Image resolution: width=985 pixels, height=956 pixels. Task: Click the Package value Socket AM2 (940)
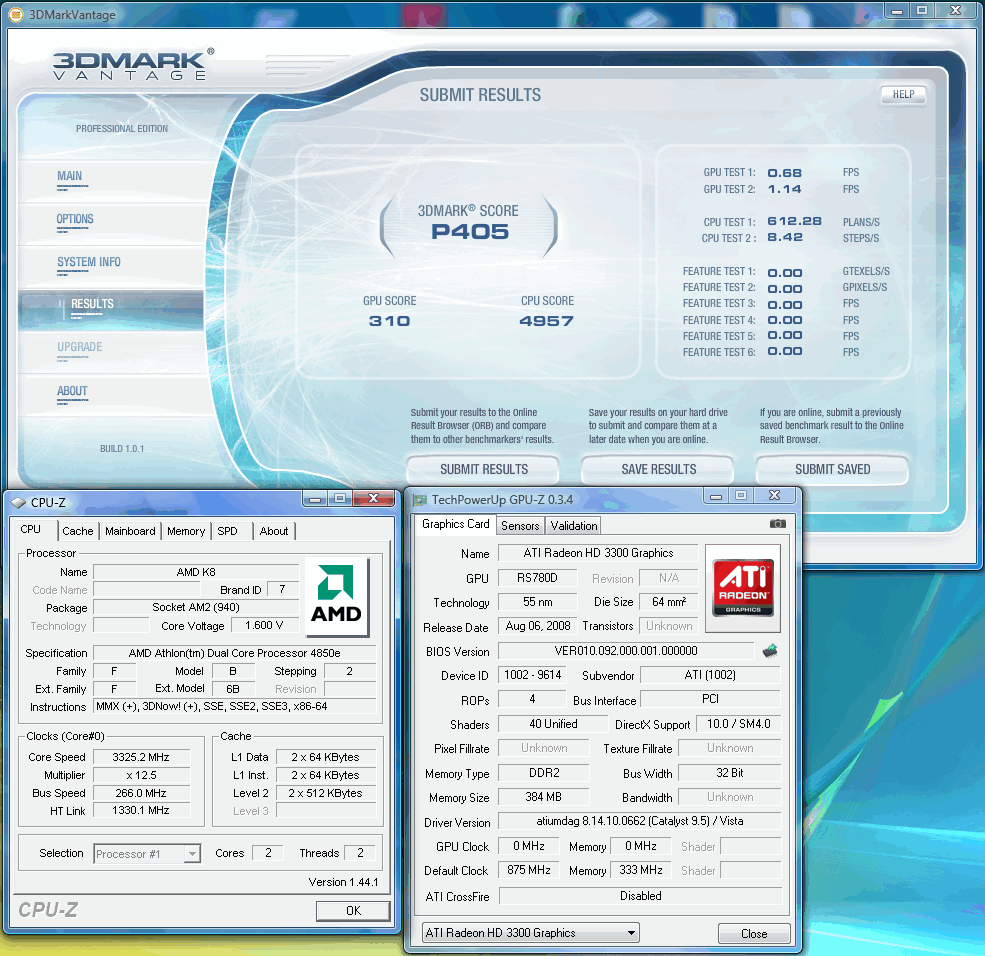(x=196, y=607)
